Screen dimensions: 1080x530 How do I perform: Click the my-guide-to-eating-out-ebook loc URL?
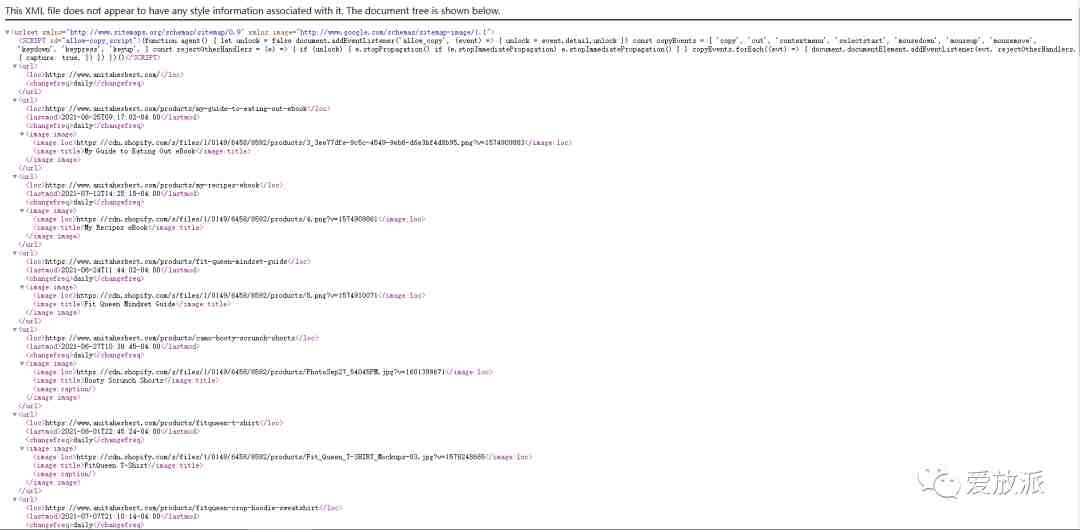(176, 108)
